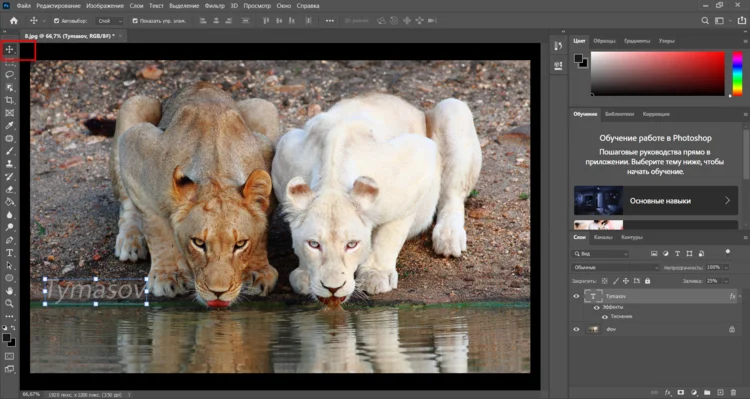This screenshot has height=399, width=750.
Task: Select the Object Selection tool
Action: coord(9,88)
